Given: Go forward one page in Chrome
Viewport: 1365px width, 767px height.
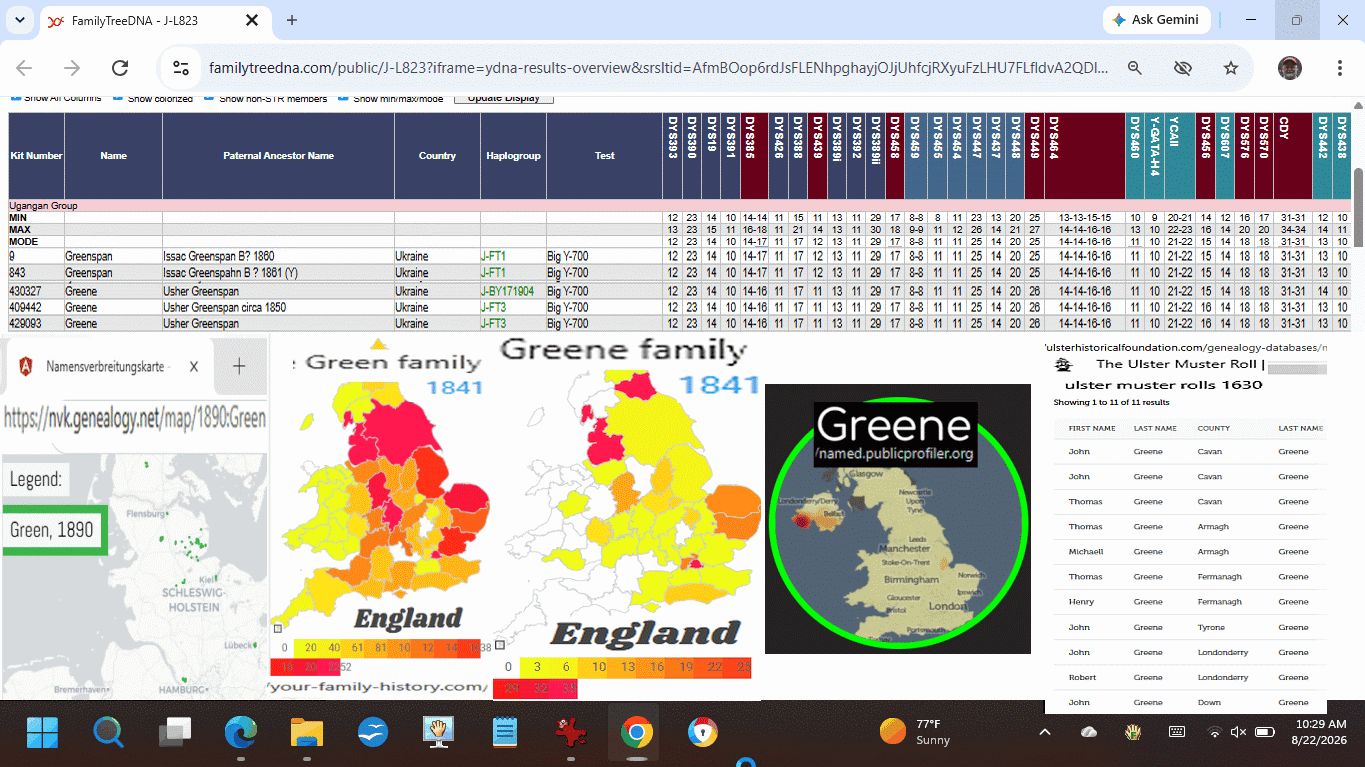Looking at the screenshot, I should coord(72,68).
